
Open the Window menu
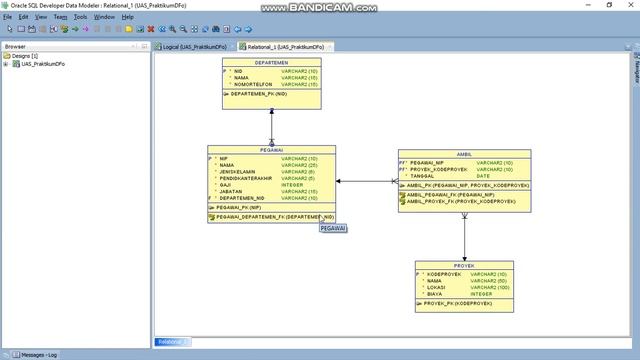pos(104,17)
